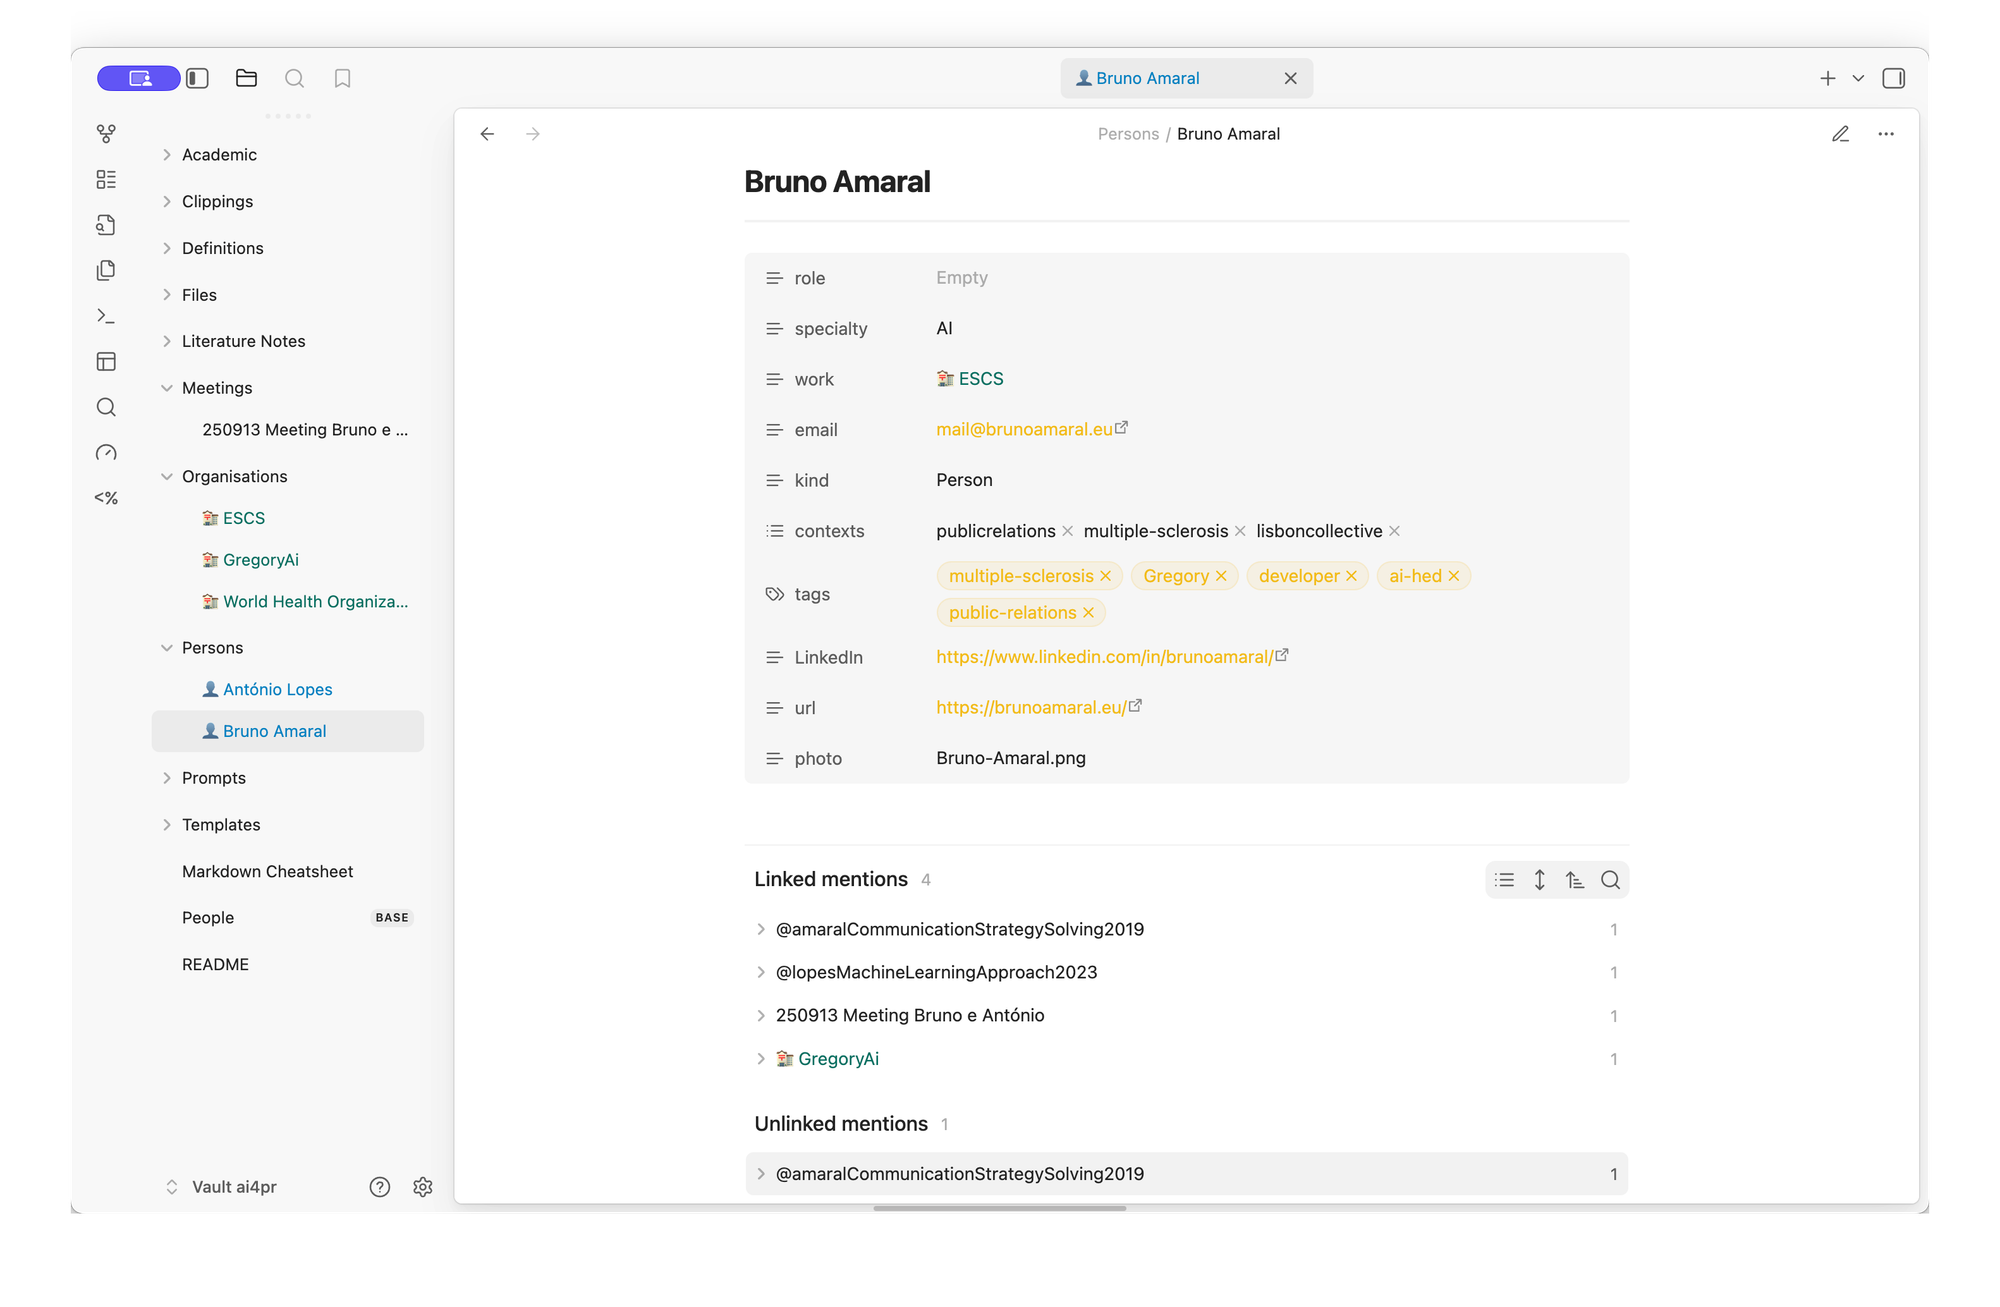Open tab list dropdown arrow

[x=1858, y=78]
